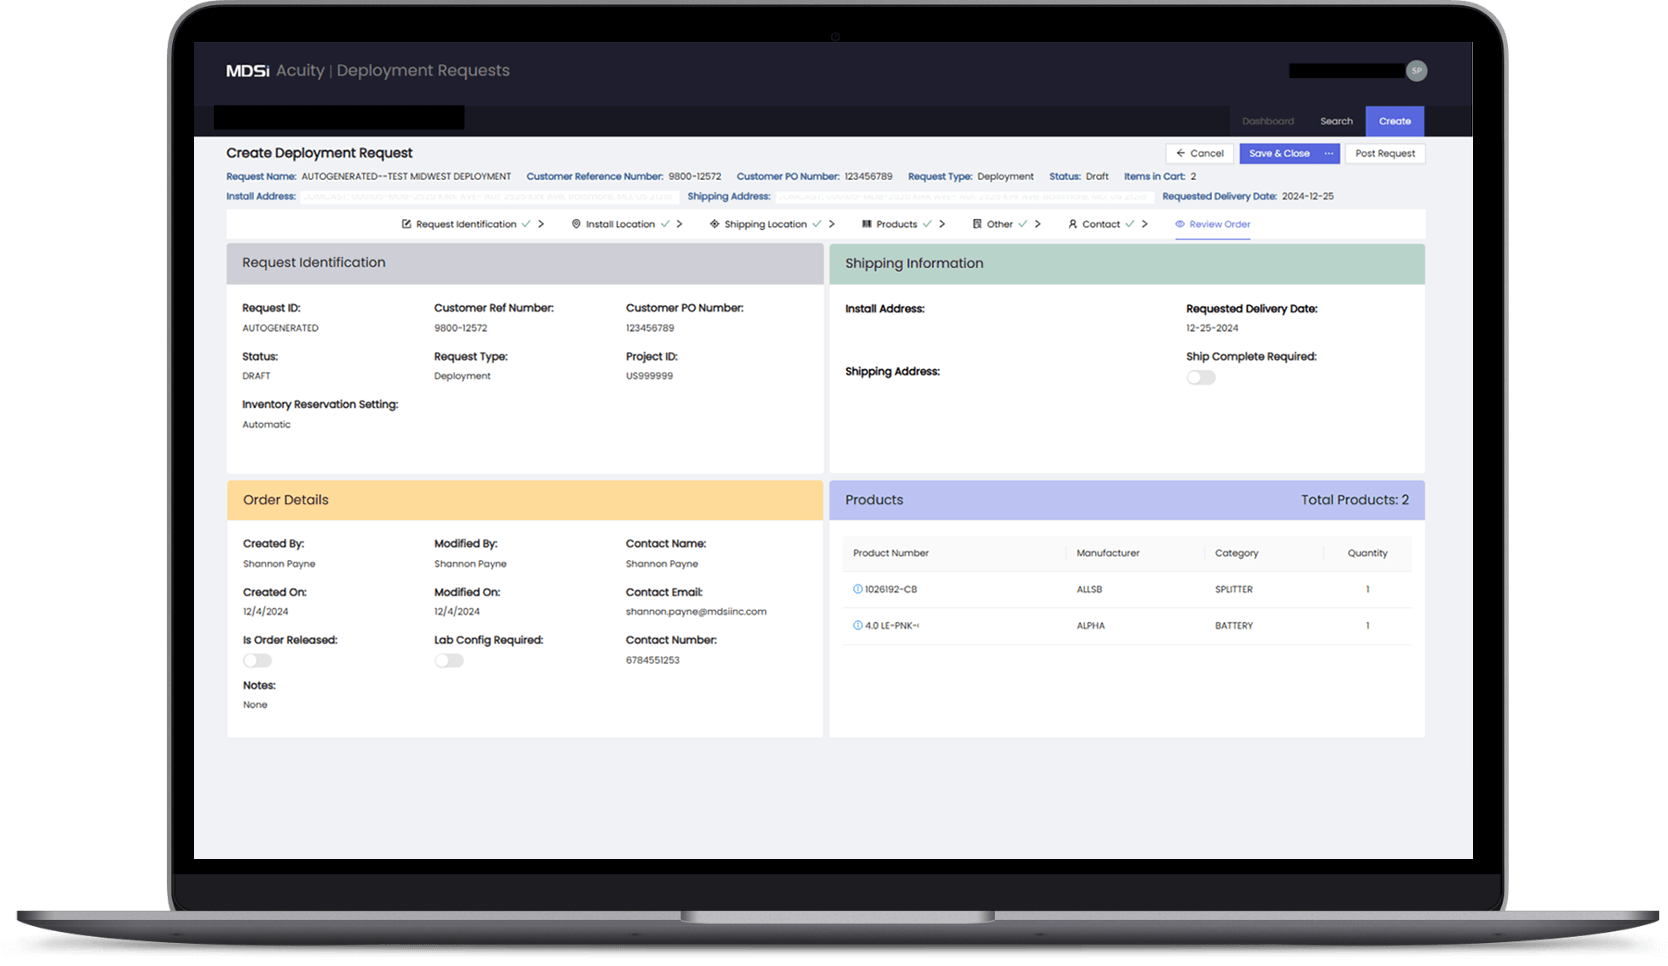Go to the Products step
This screenshot has width=1668, height=966.
897,224
